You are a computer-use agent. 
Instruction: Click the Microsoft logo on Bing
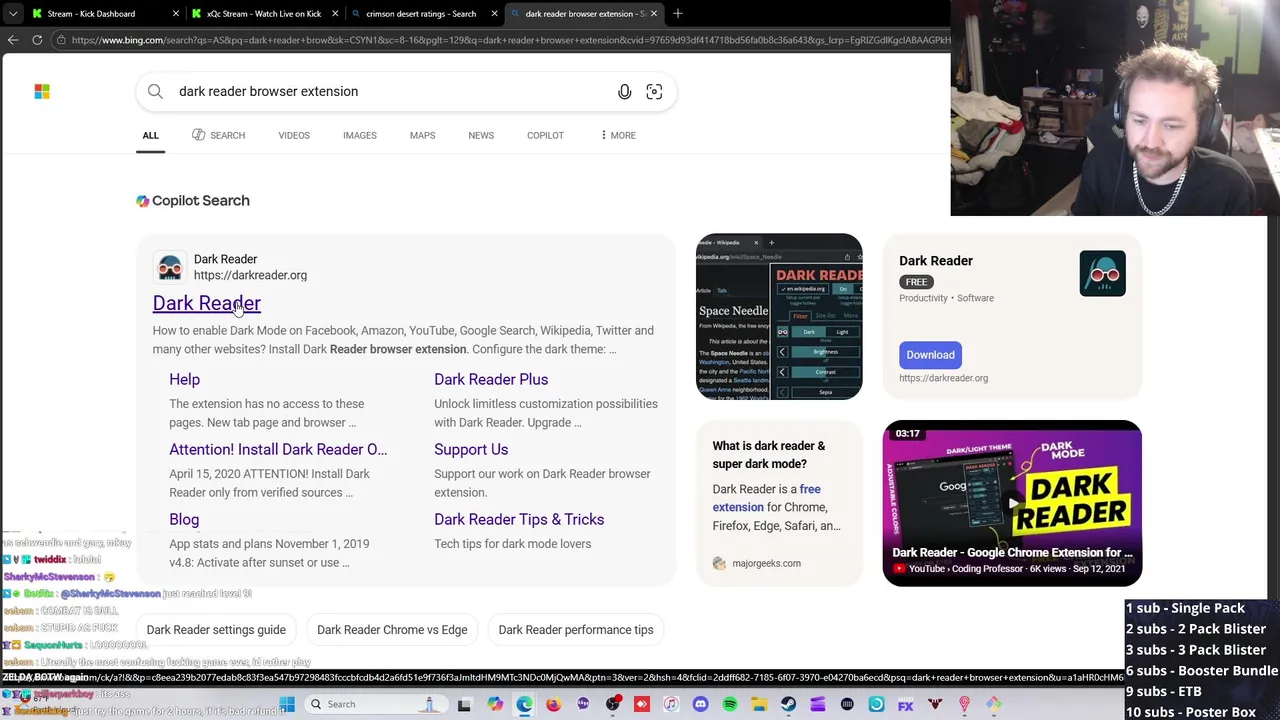(x=42, y=91)
